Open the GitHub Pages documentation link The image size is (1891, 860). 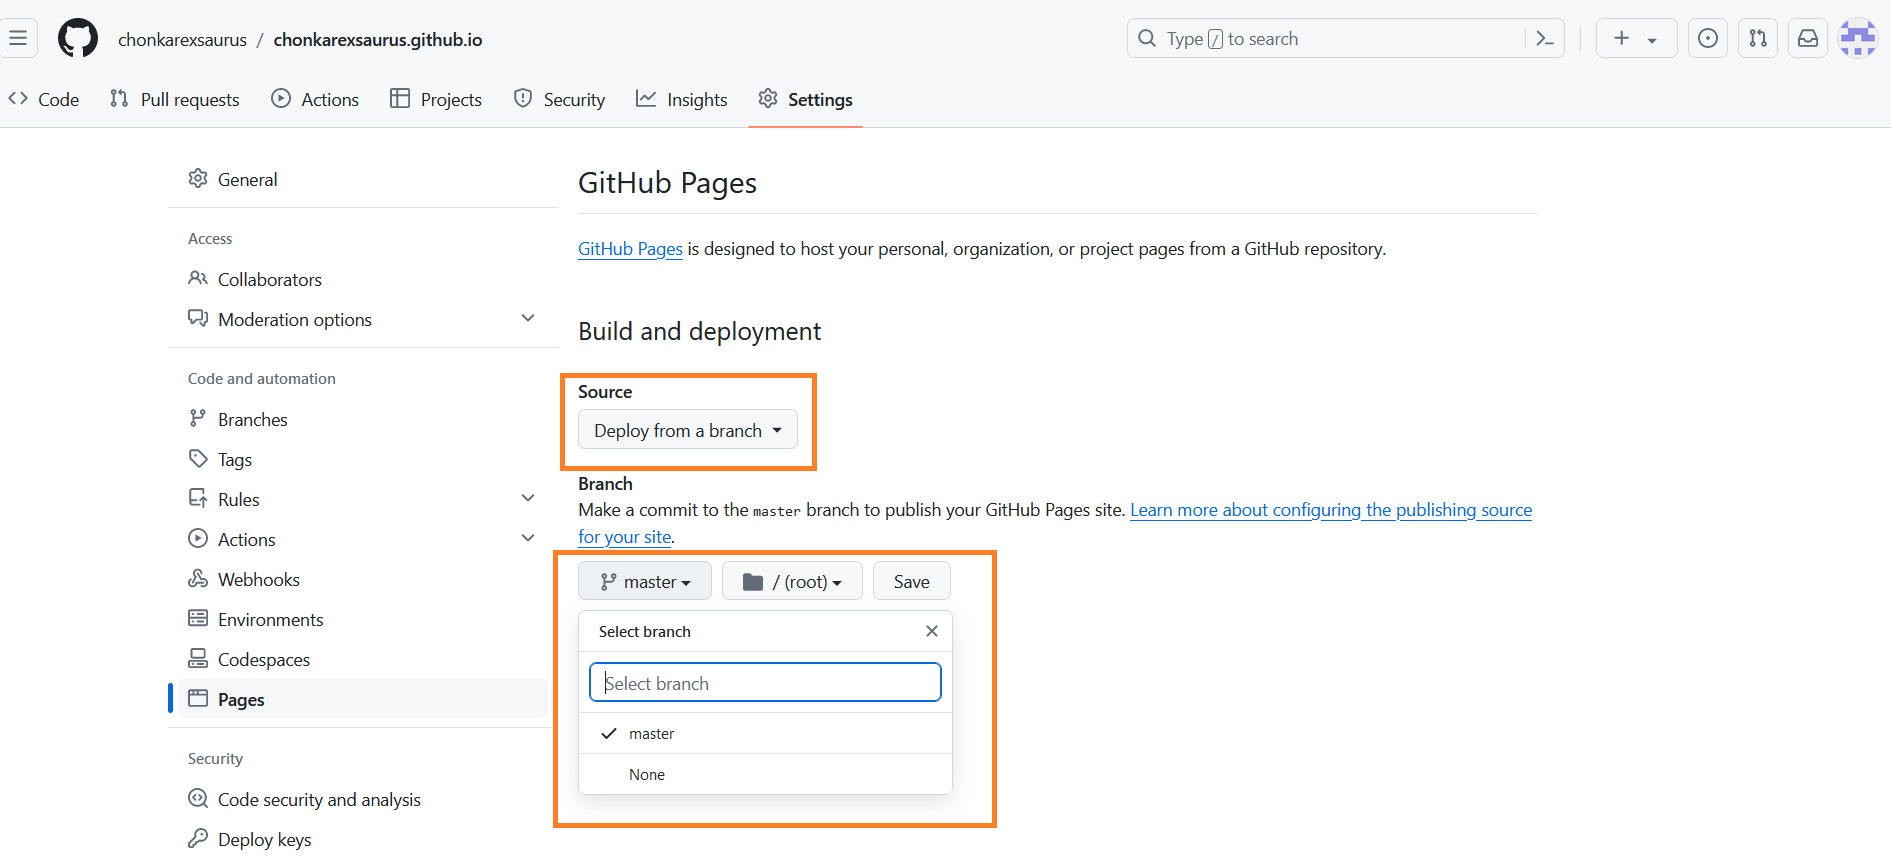point(630,249)
